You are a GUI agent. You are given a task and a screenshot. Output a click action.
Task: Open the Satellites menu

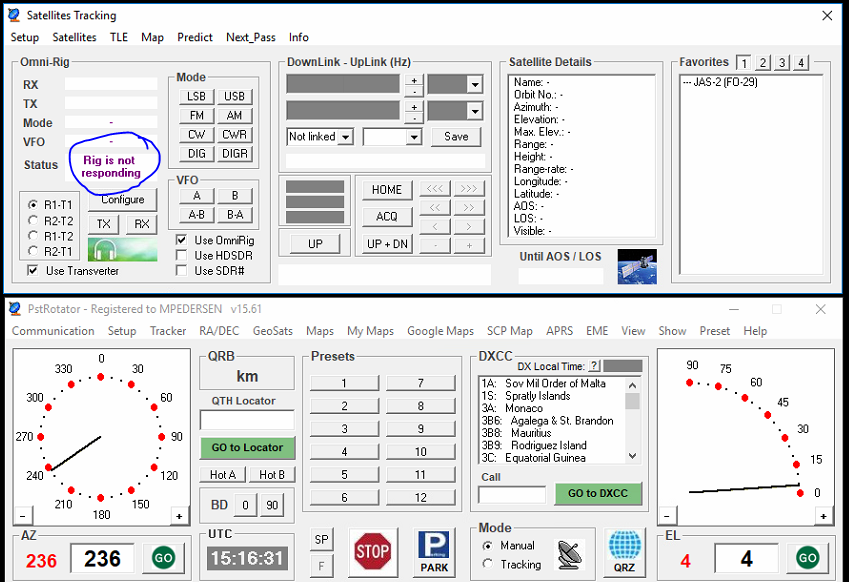(74, 37)
